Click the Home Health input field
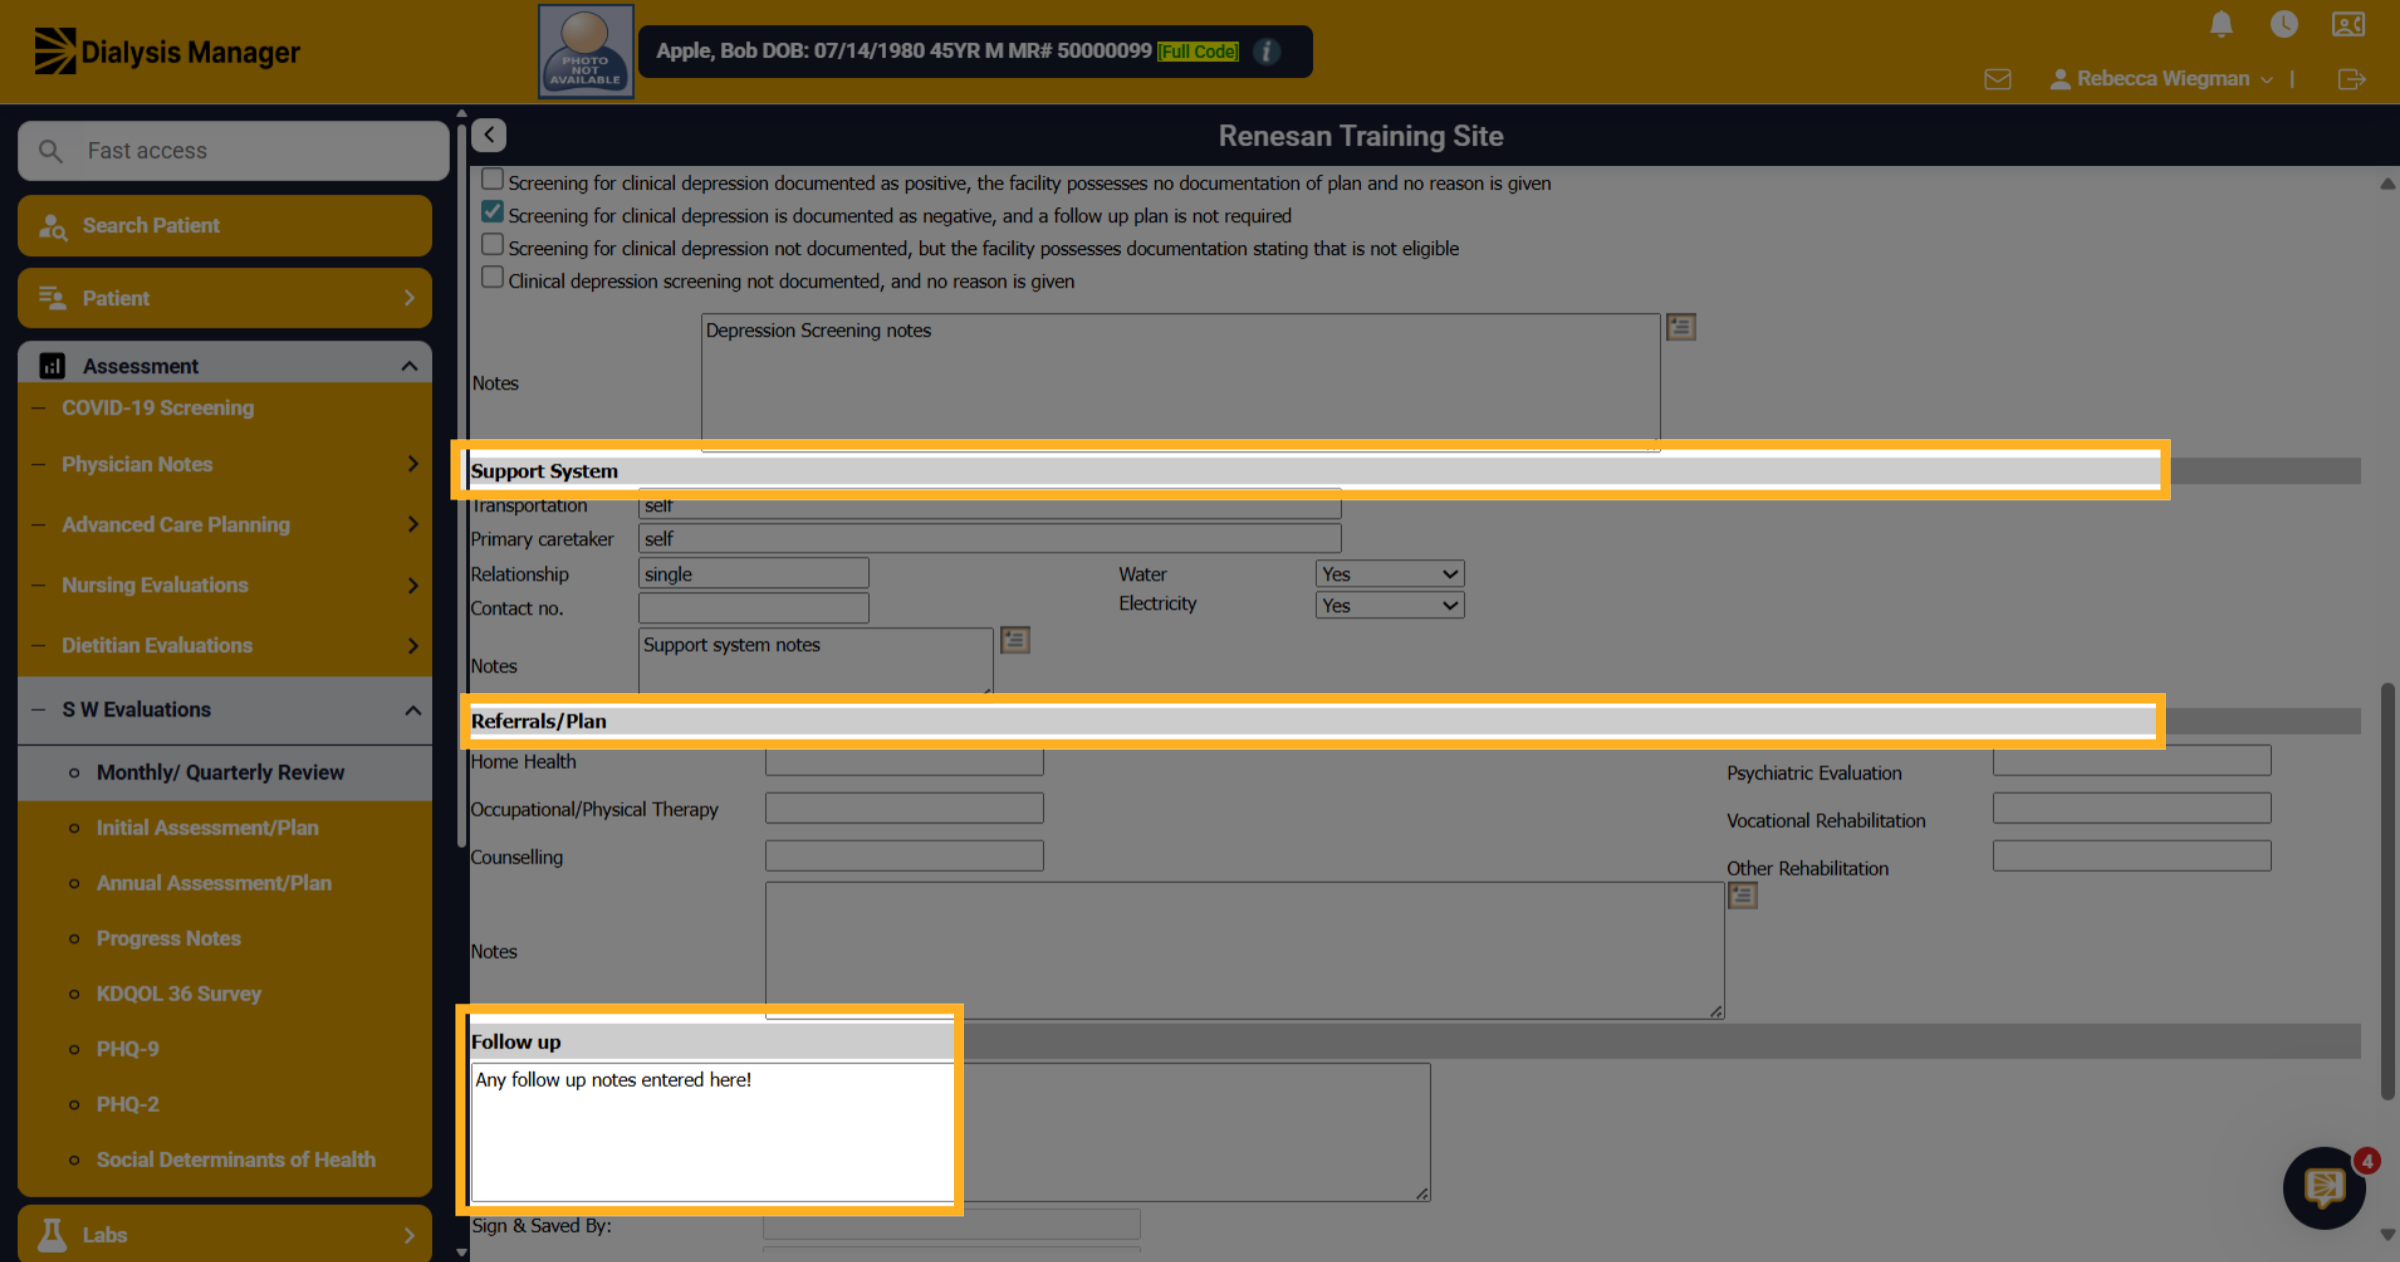Image resolution: width=2400 pixels, height=1262 pixels. [904, 762]
